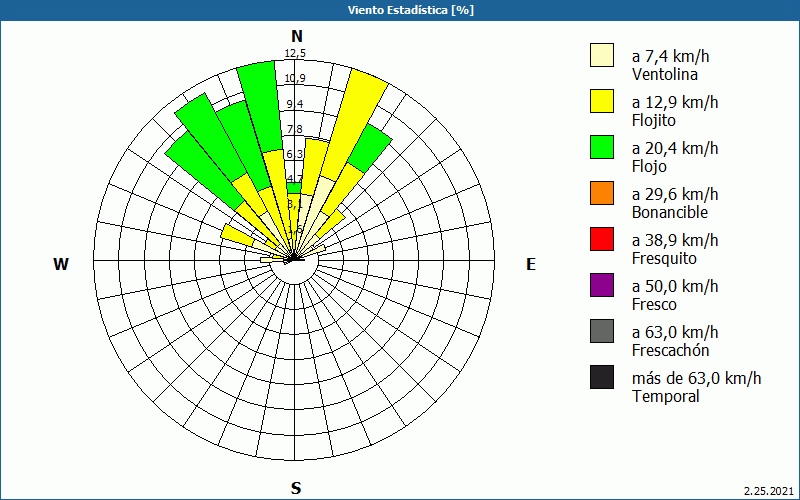Image resolution: width=800 pixels, height=500 pixels.
Task: Click the N compass label
Action: pyautogui.click(x=297, y=36)
